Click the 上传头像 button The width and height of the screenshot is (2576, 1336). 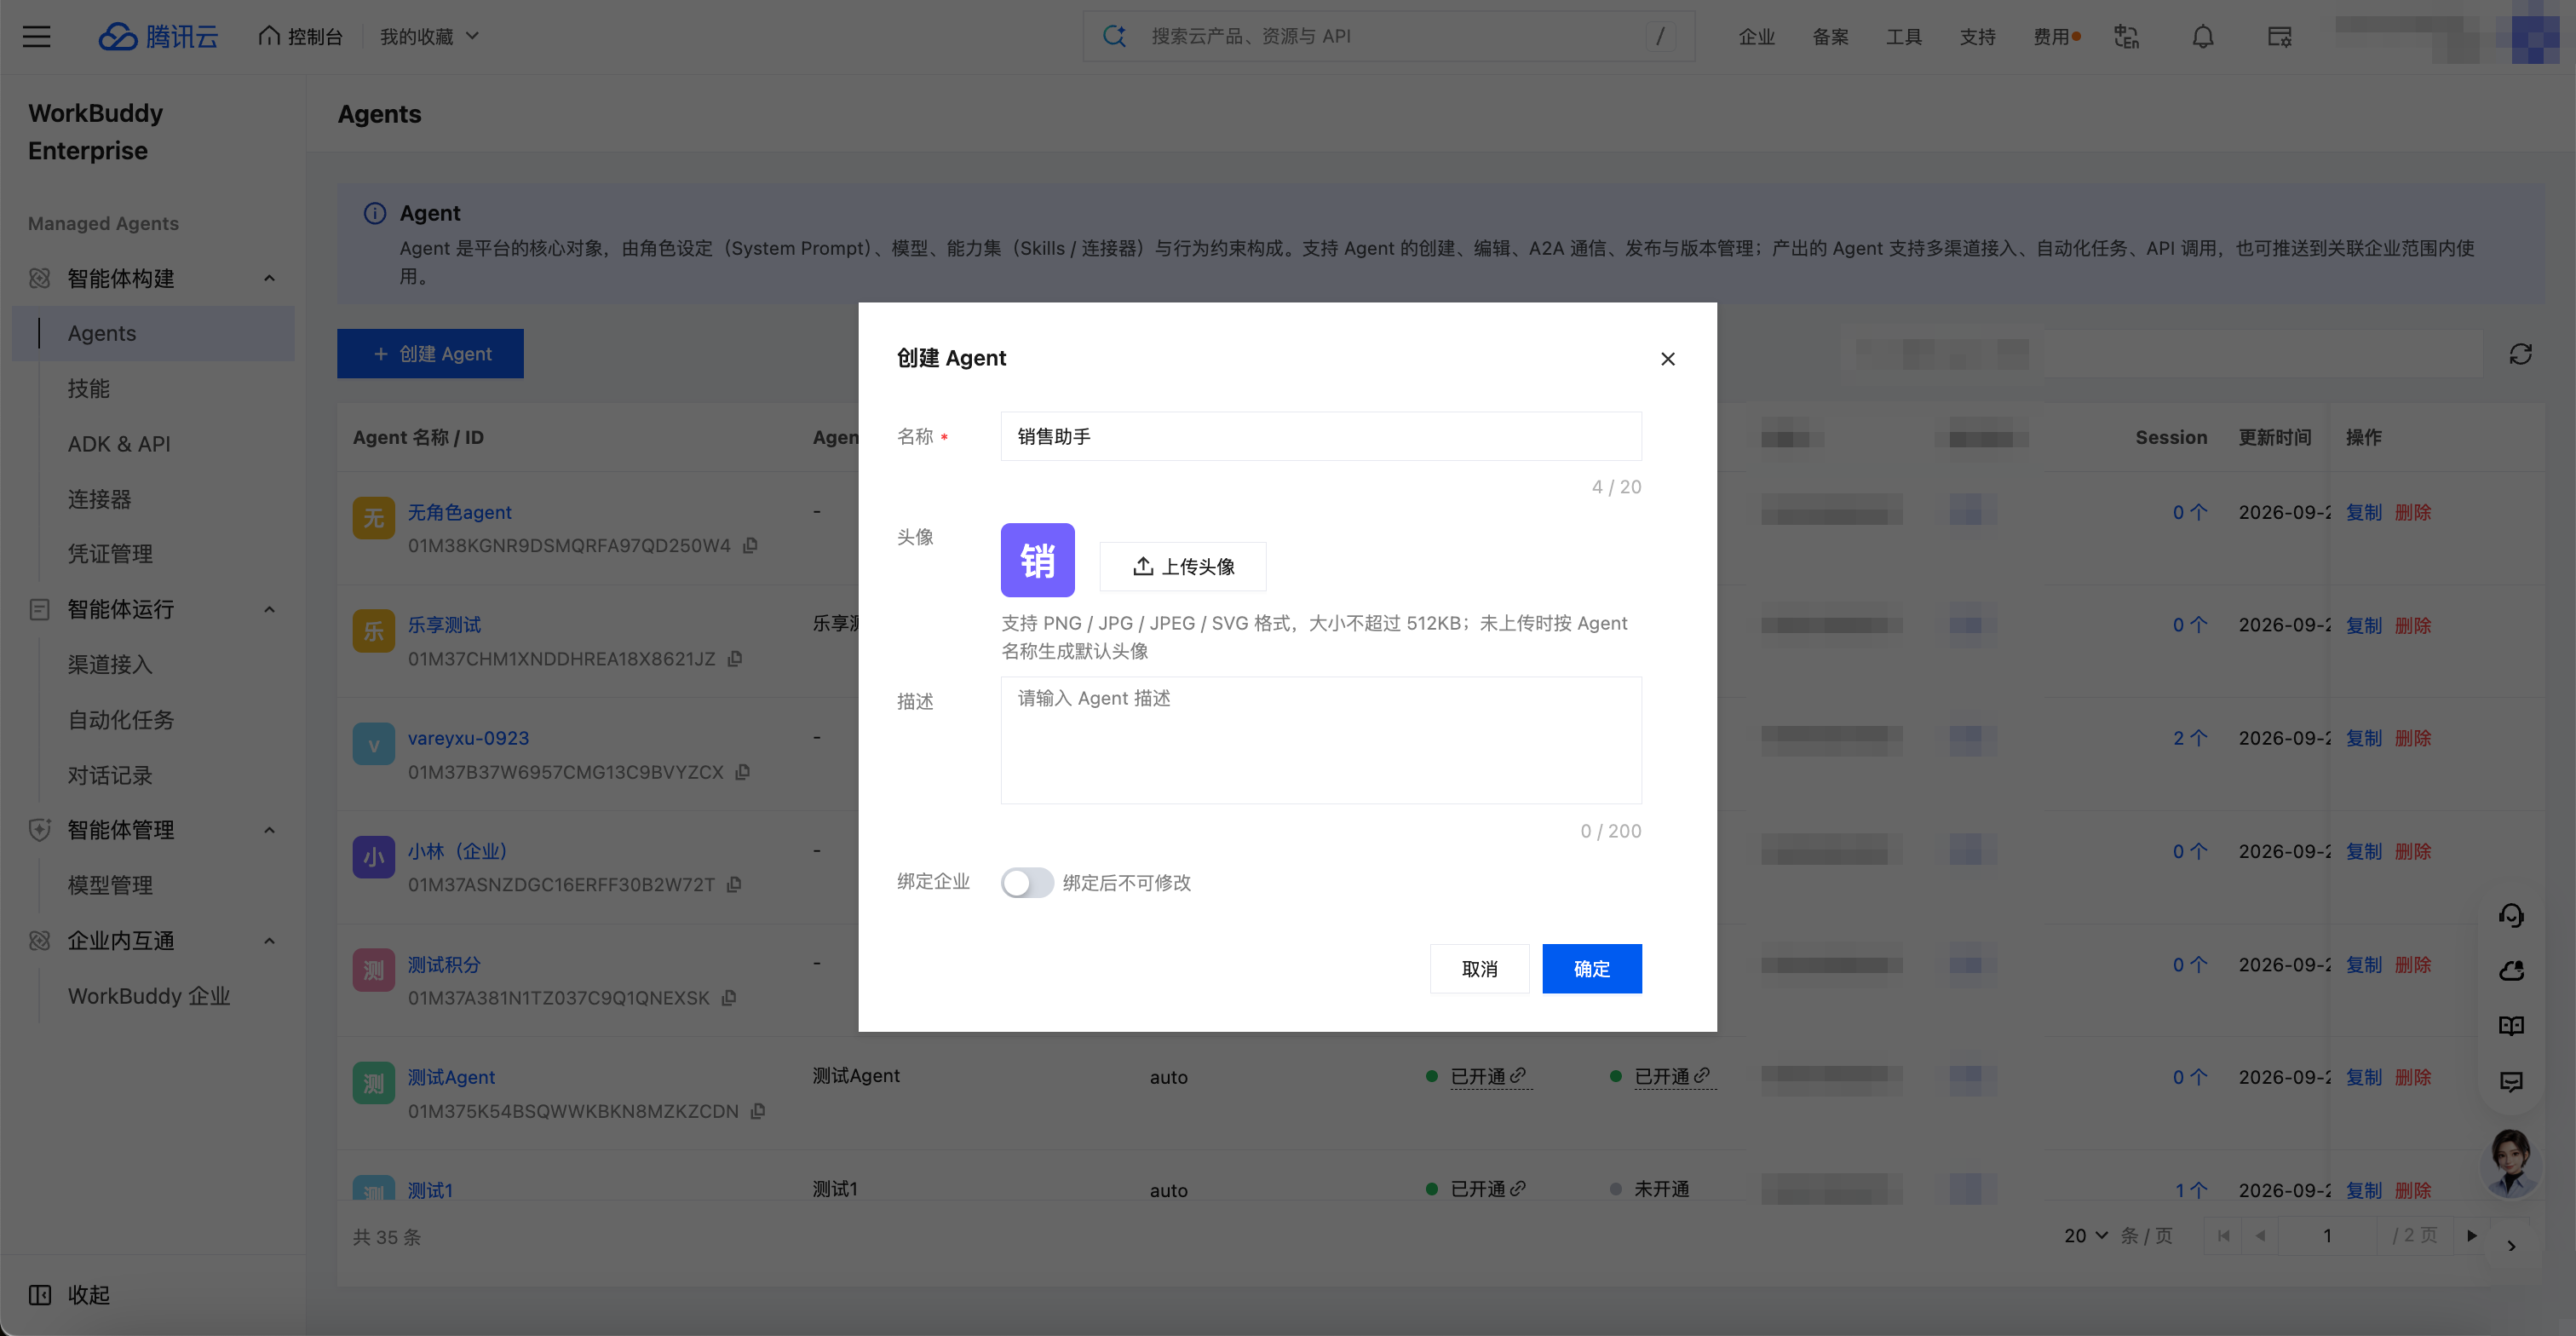pos(1183,567)
